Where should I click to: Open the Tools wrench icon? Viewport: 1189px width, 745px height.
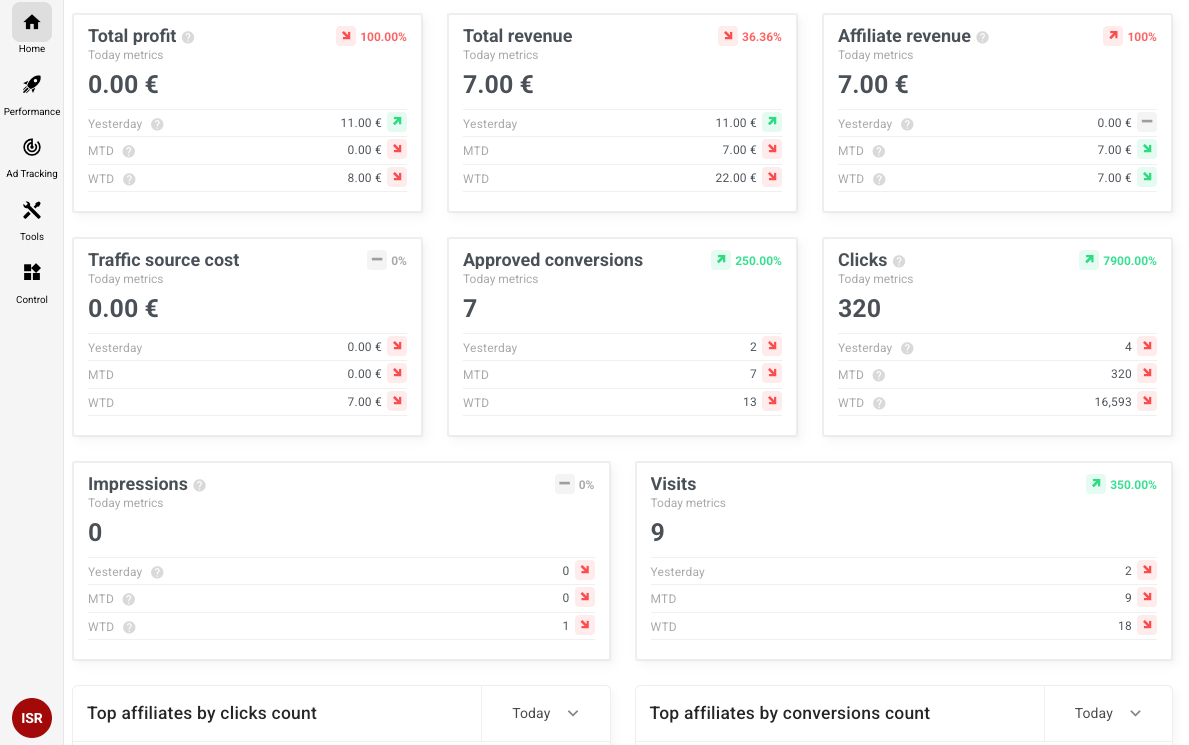[x=32, y=211]
